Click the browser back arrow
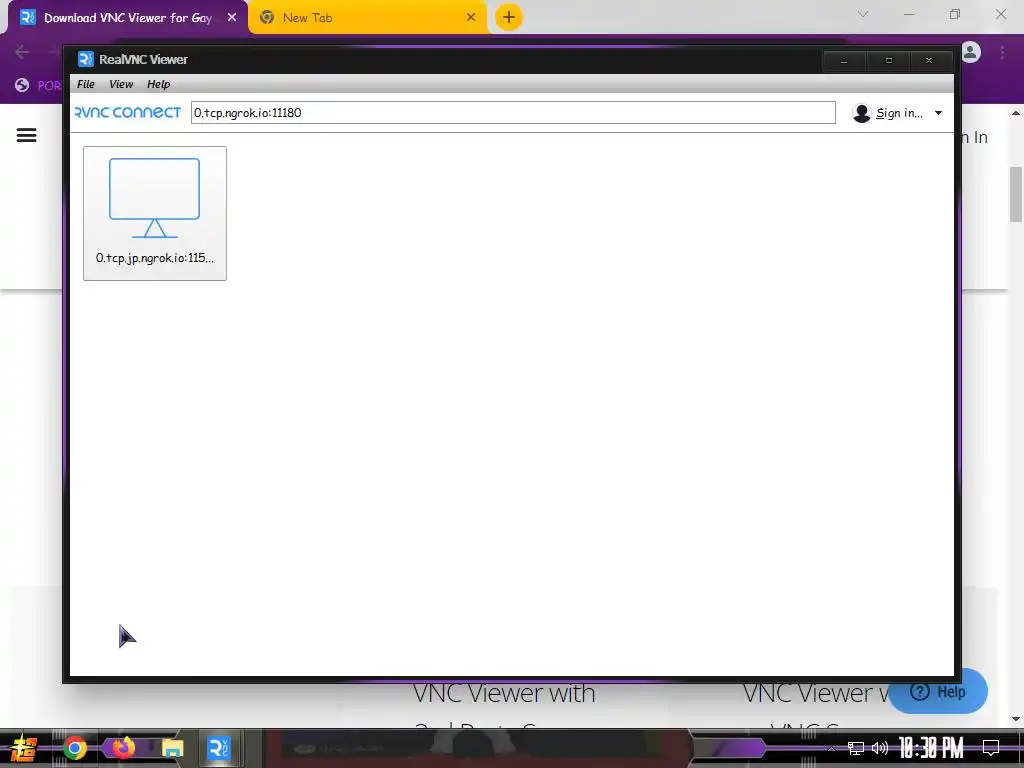Viewport: 1024px width, 768px height. click(22, 52)
